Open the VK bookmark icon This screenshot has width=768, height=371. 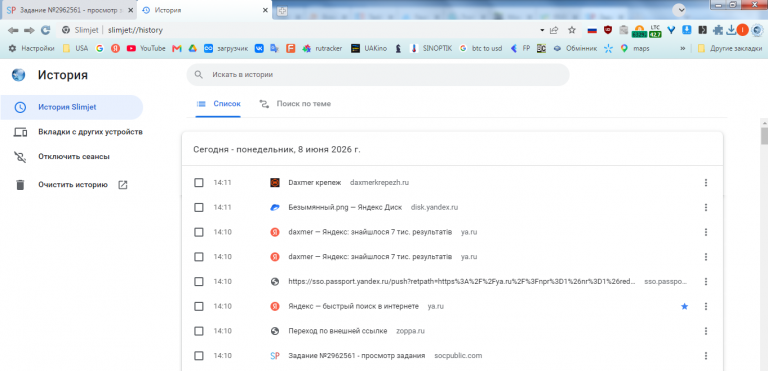point(259,49)
